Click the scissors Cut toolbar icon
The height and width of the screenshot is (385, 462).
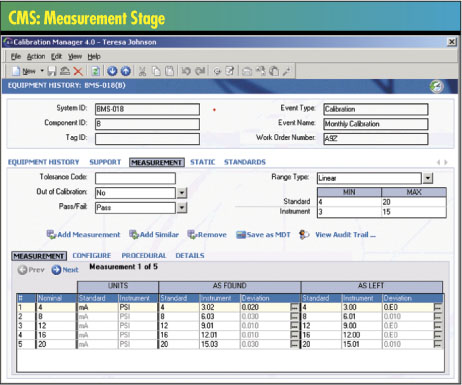tap(143, 71)
